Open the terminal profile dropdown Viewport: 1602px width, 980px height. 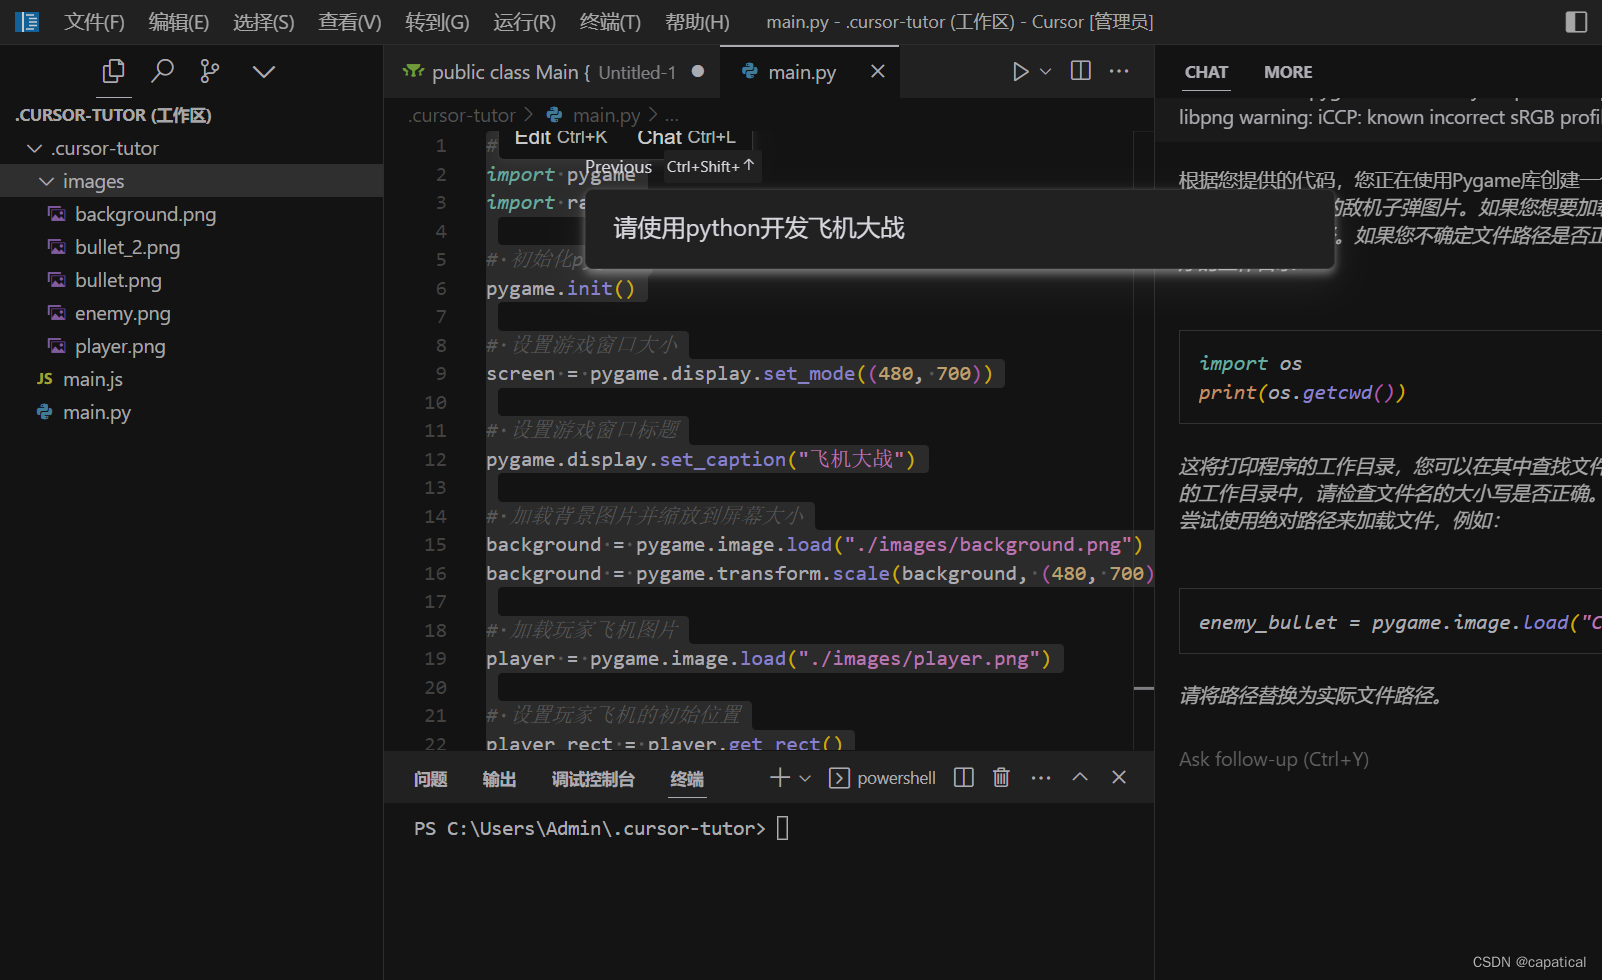click(x=806, y=777)
